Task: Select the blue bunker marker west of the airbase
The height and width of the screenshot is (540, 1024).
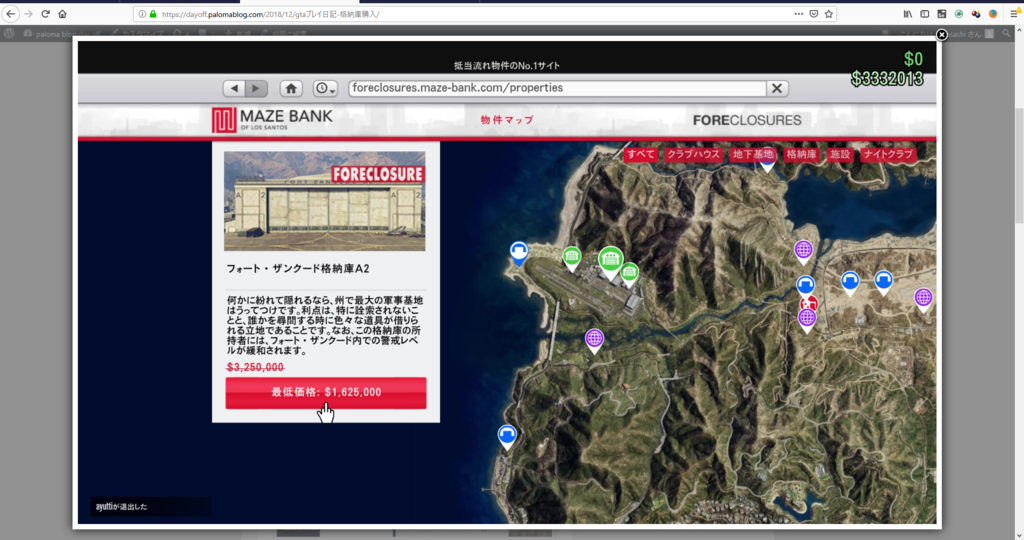Action: point(519,253)
